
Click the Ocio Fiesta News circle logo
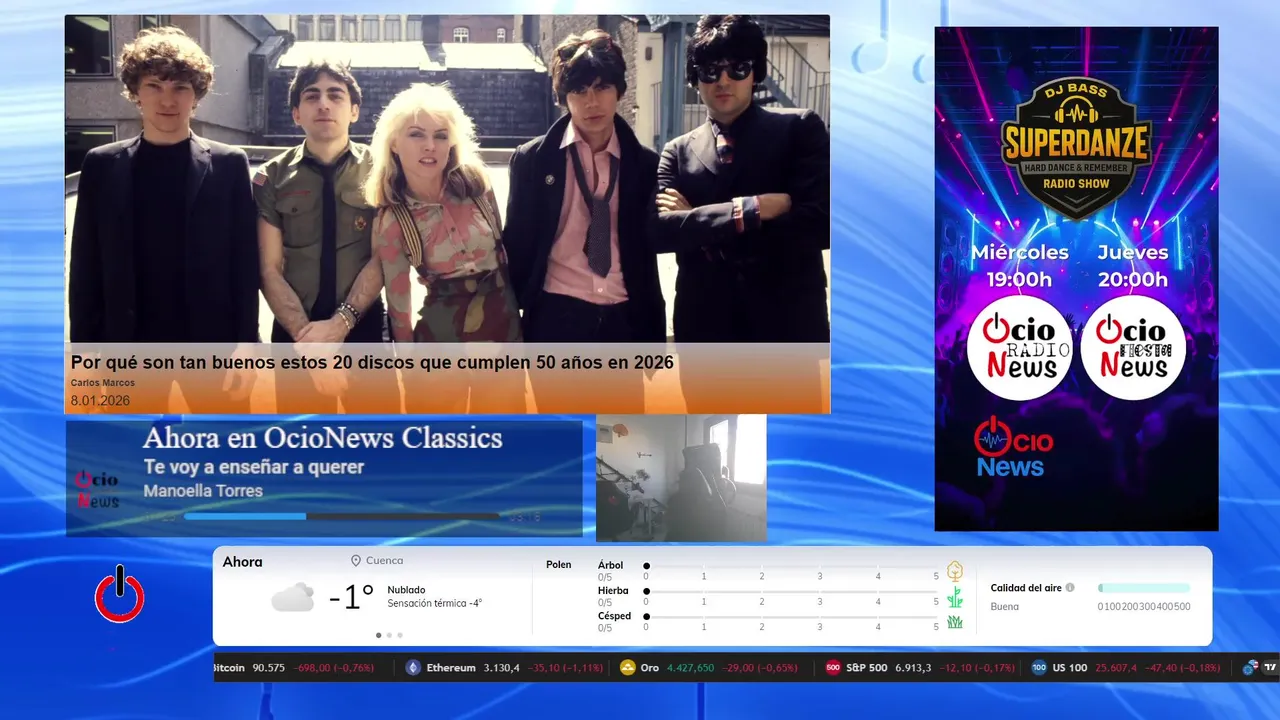point(1133,348)
